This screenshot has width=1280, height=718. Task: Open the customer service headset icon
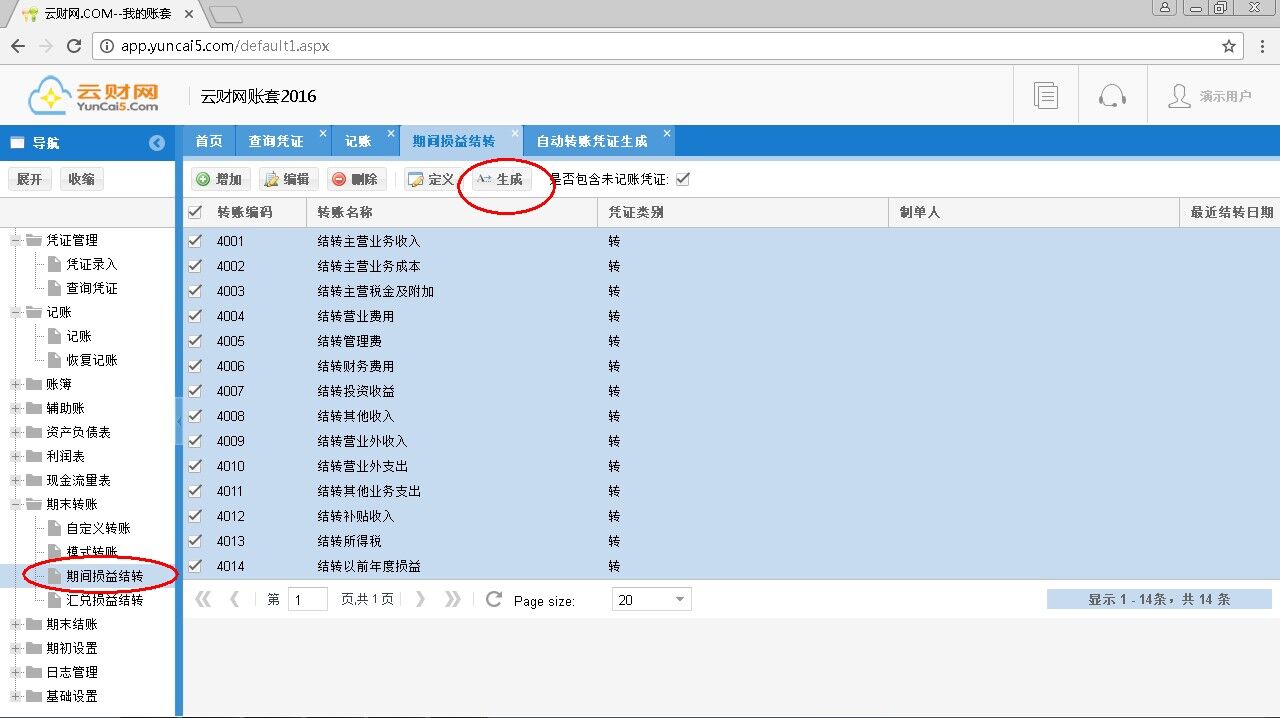click(1112, 96)
